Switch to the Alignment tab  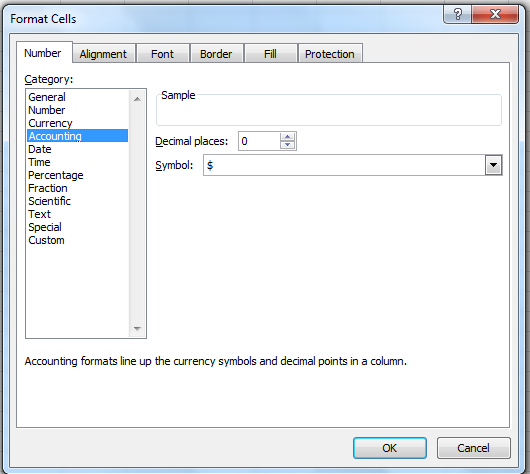click(104, 53)
